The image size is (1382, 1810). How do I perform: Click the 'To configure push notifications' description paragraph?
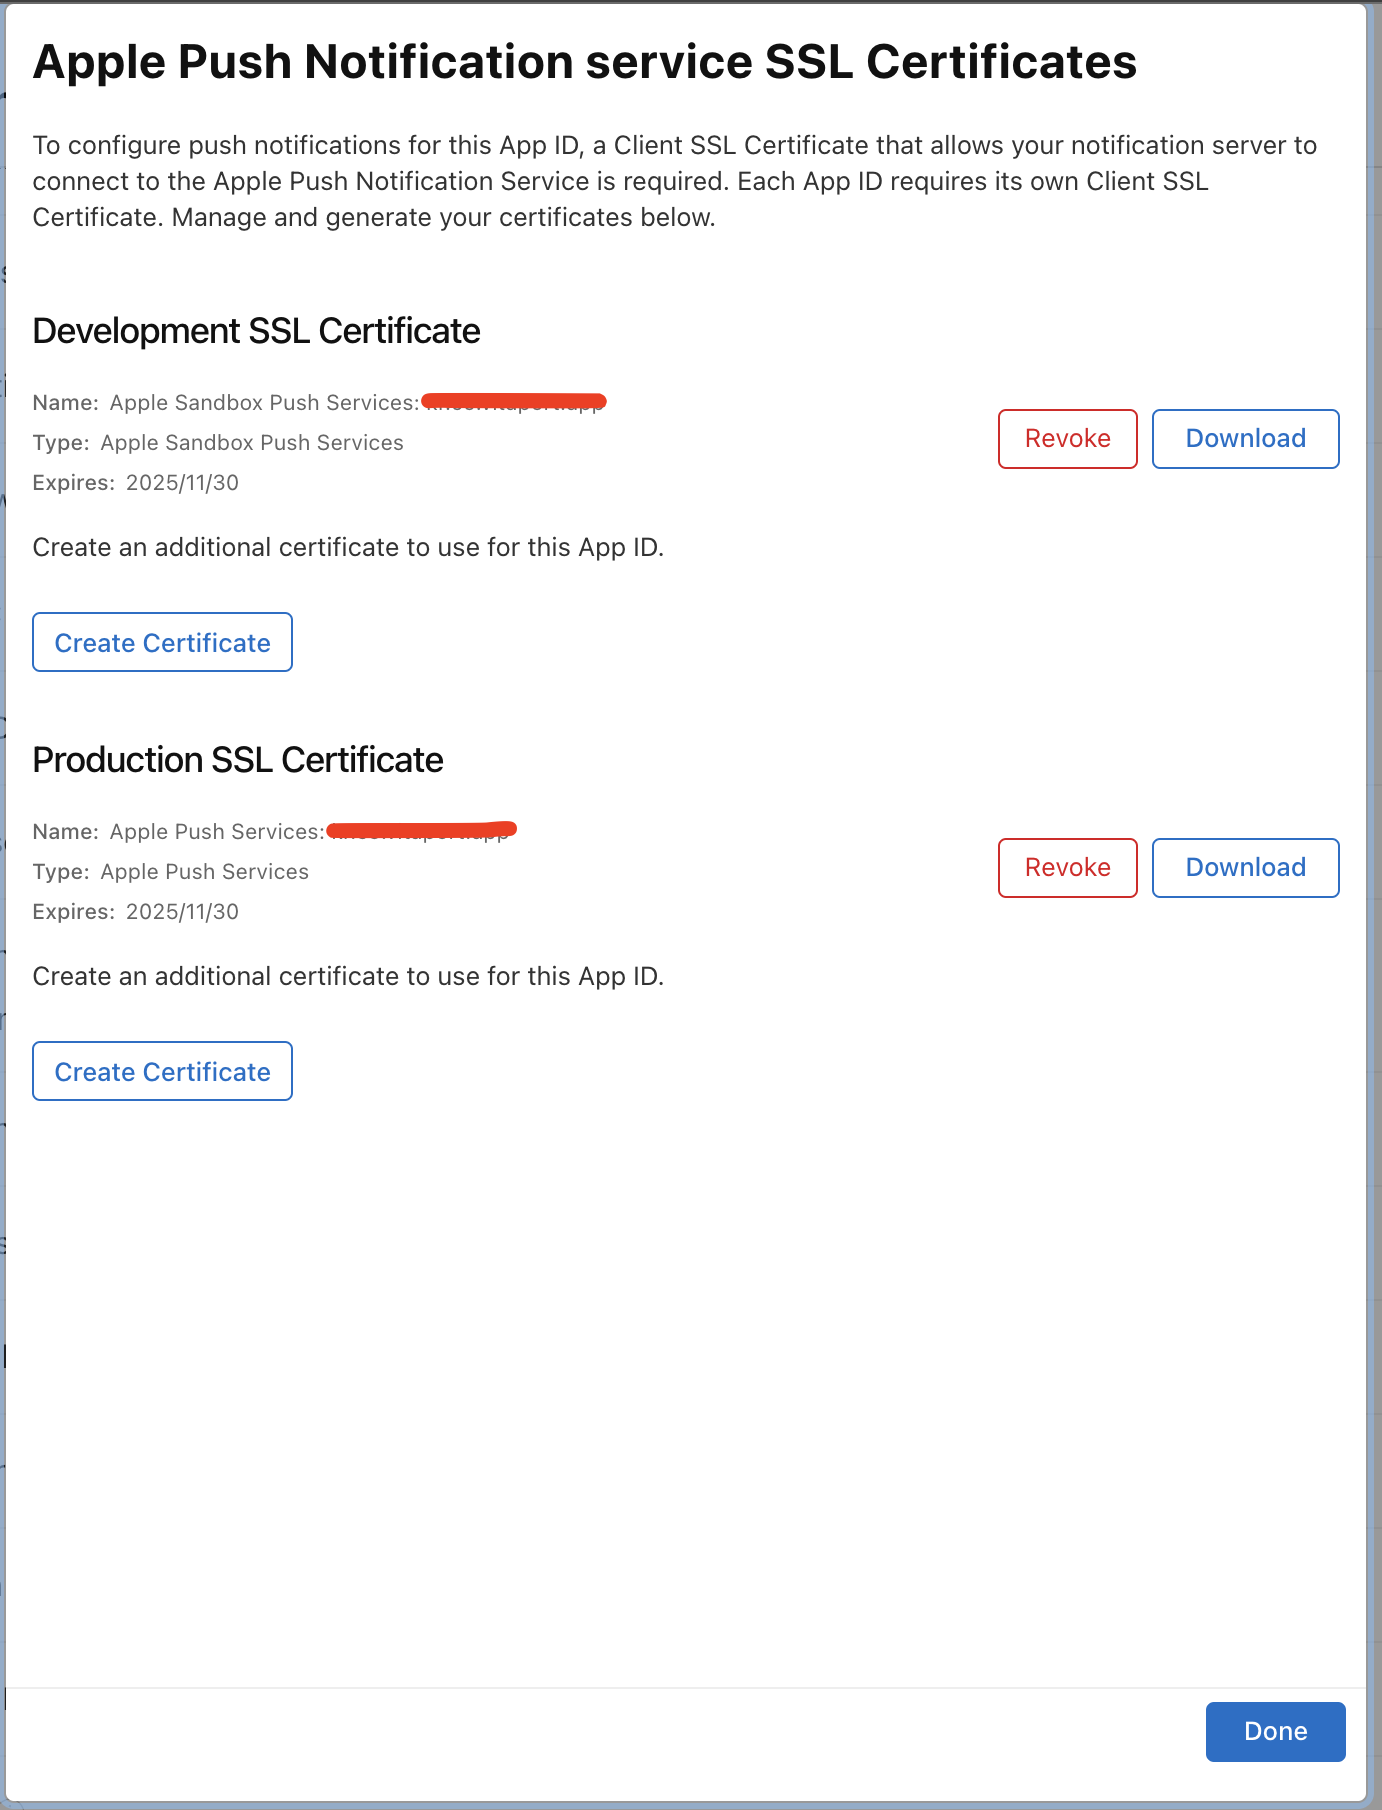point(675,181)
